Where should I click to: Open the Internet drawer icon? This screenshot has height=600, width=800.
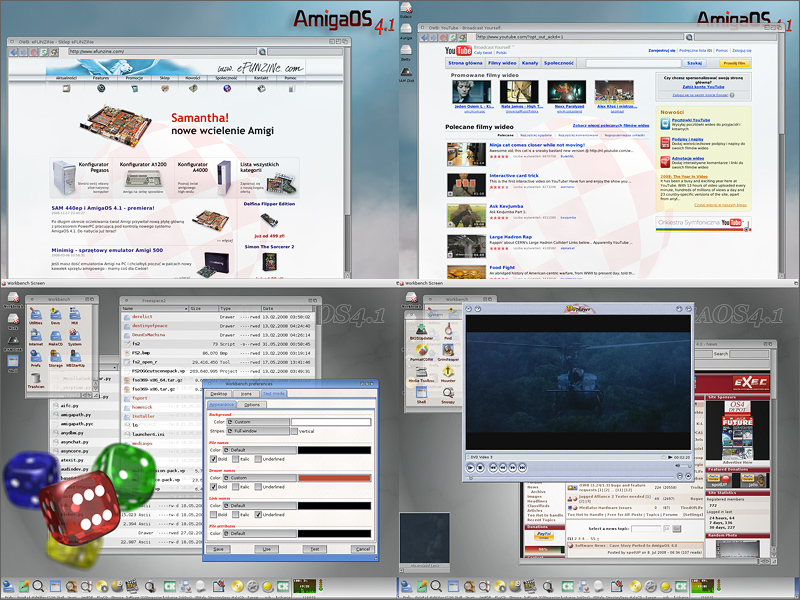click(36, 337)
